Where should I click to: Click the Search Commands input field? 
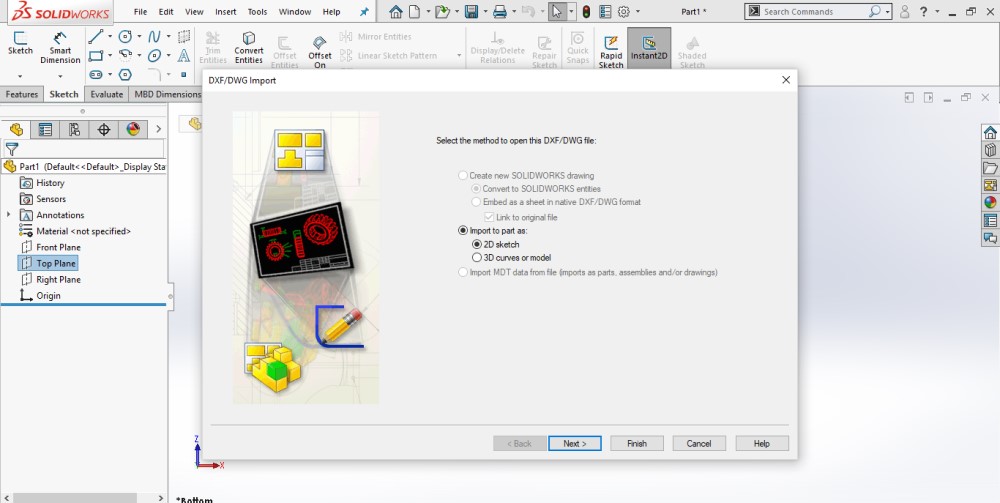(x=807, y=11)
